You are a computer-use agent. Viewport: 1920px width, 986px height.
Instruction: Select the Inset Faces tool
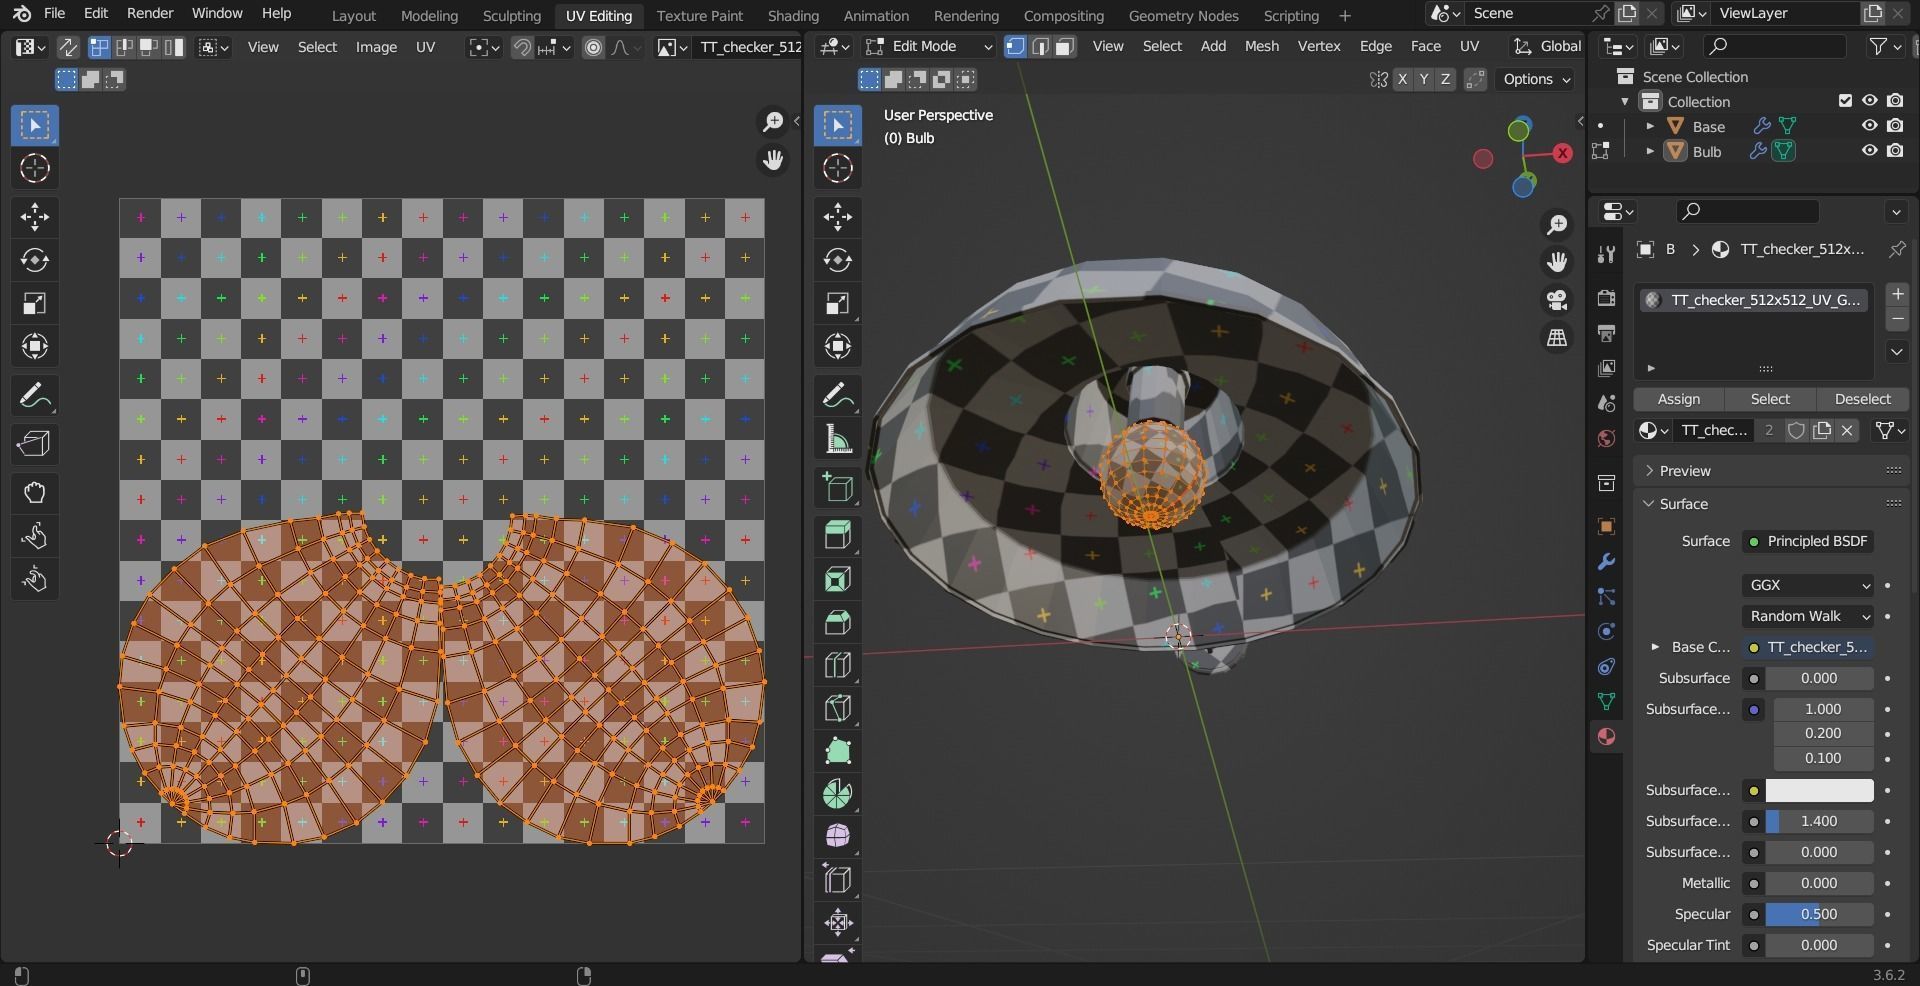coord(838,579)
